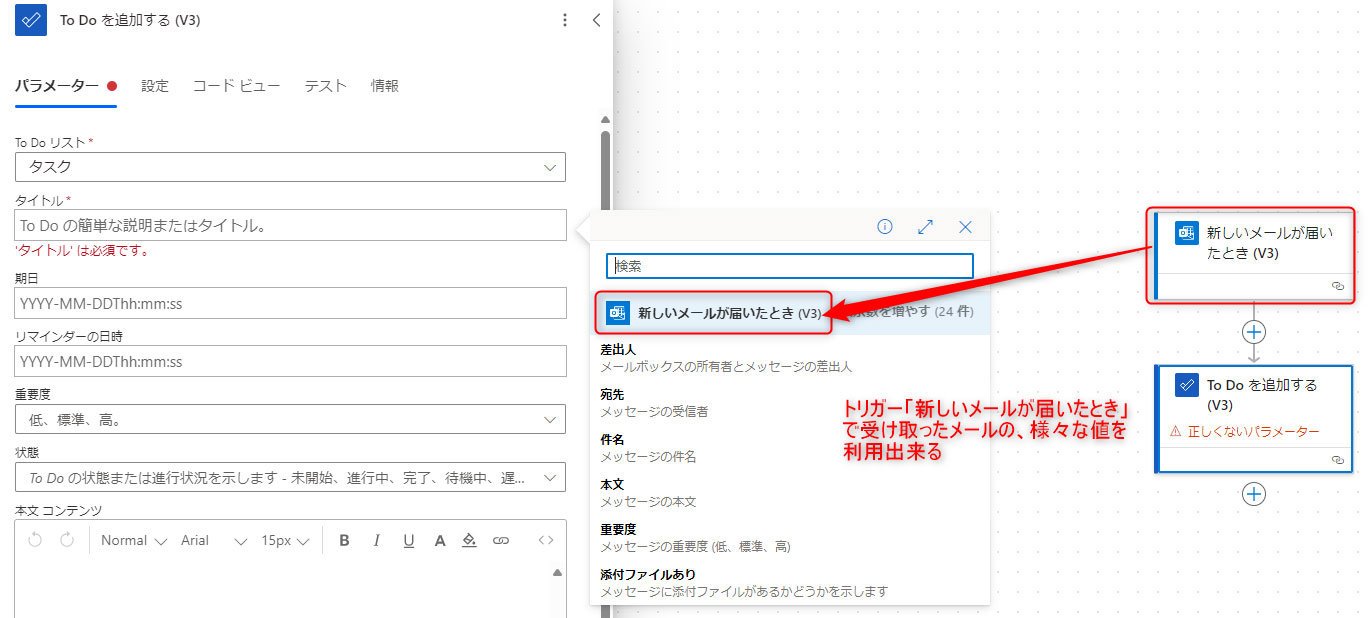
Task: Insert the 件名 dynamic content
Action: coord(790,448)
